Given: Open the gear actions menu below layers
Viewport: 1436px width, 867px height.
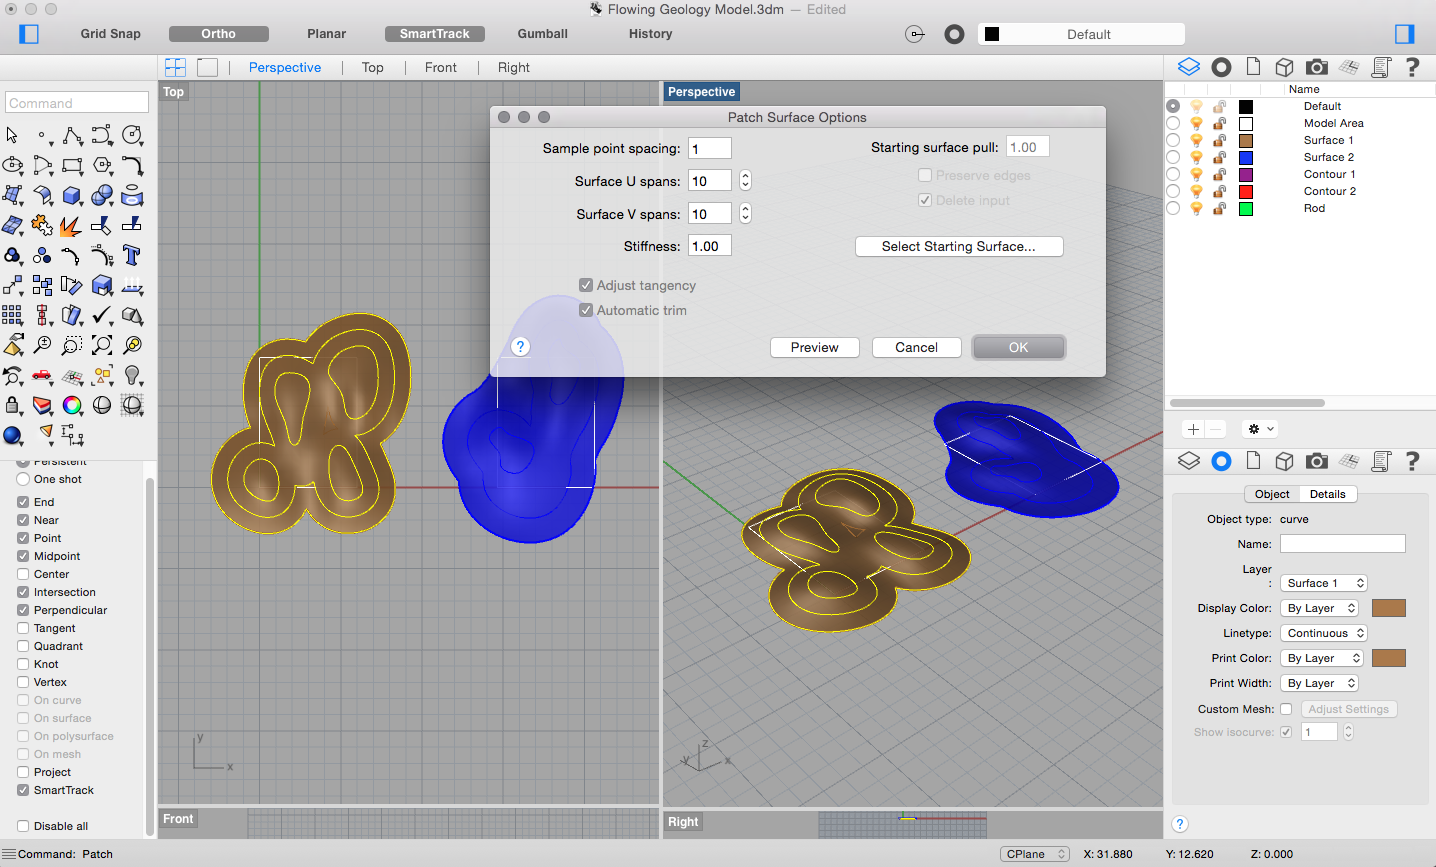Looking at the screenshot, I should pos(1260,429).
